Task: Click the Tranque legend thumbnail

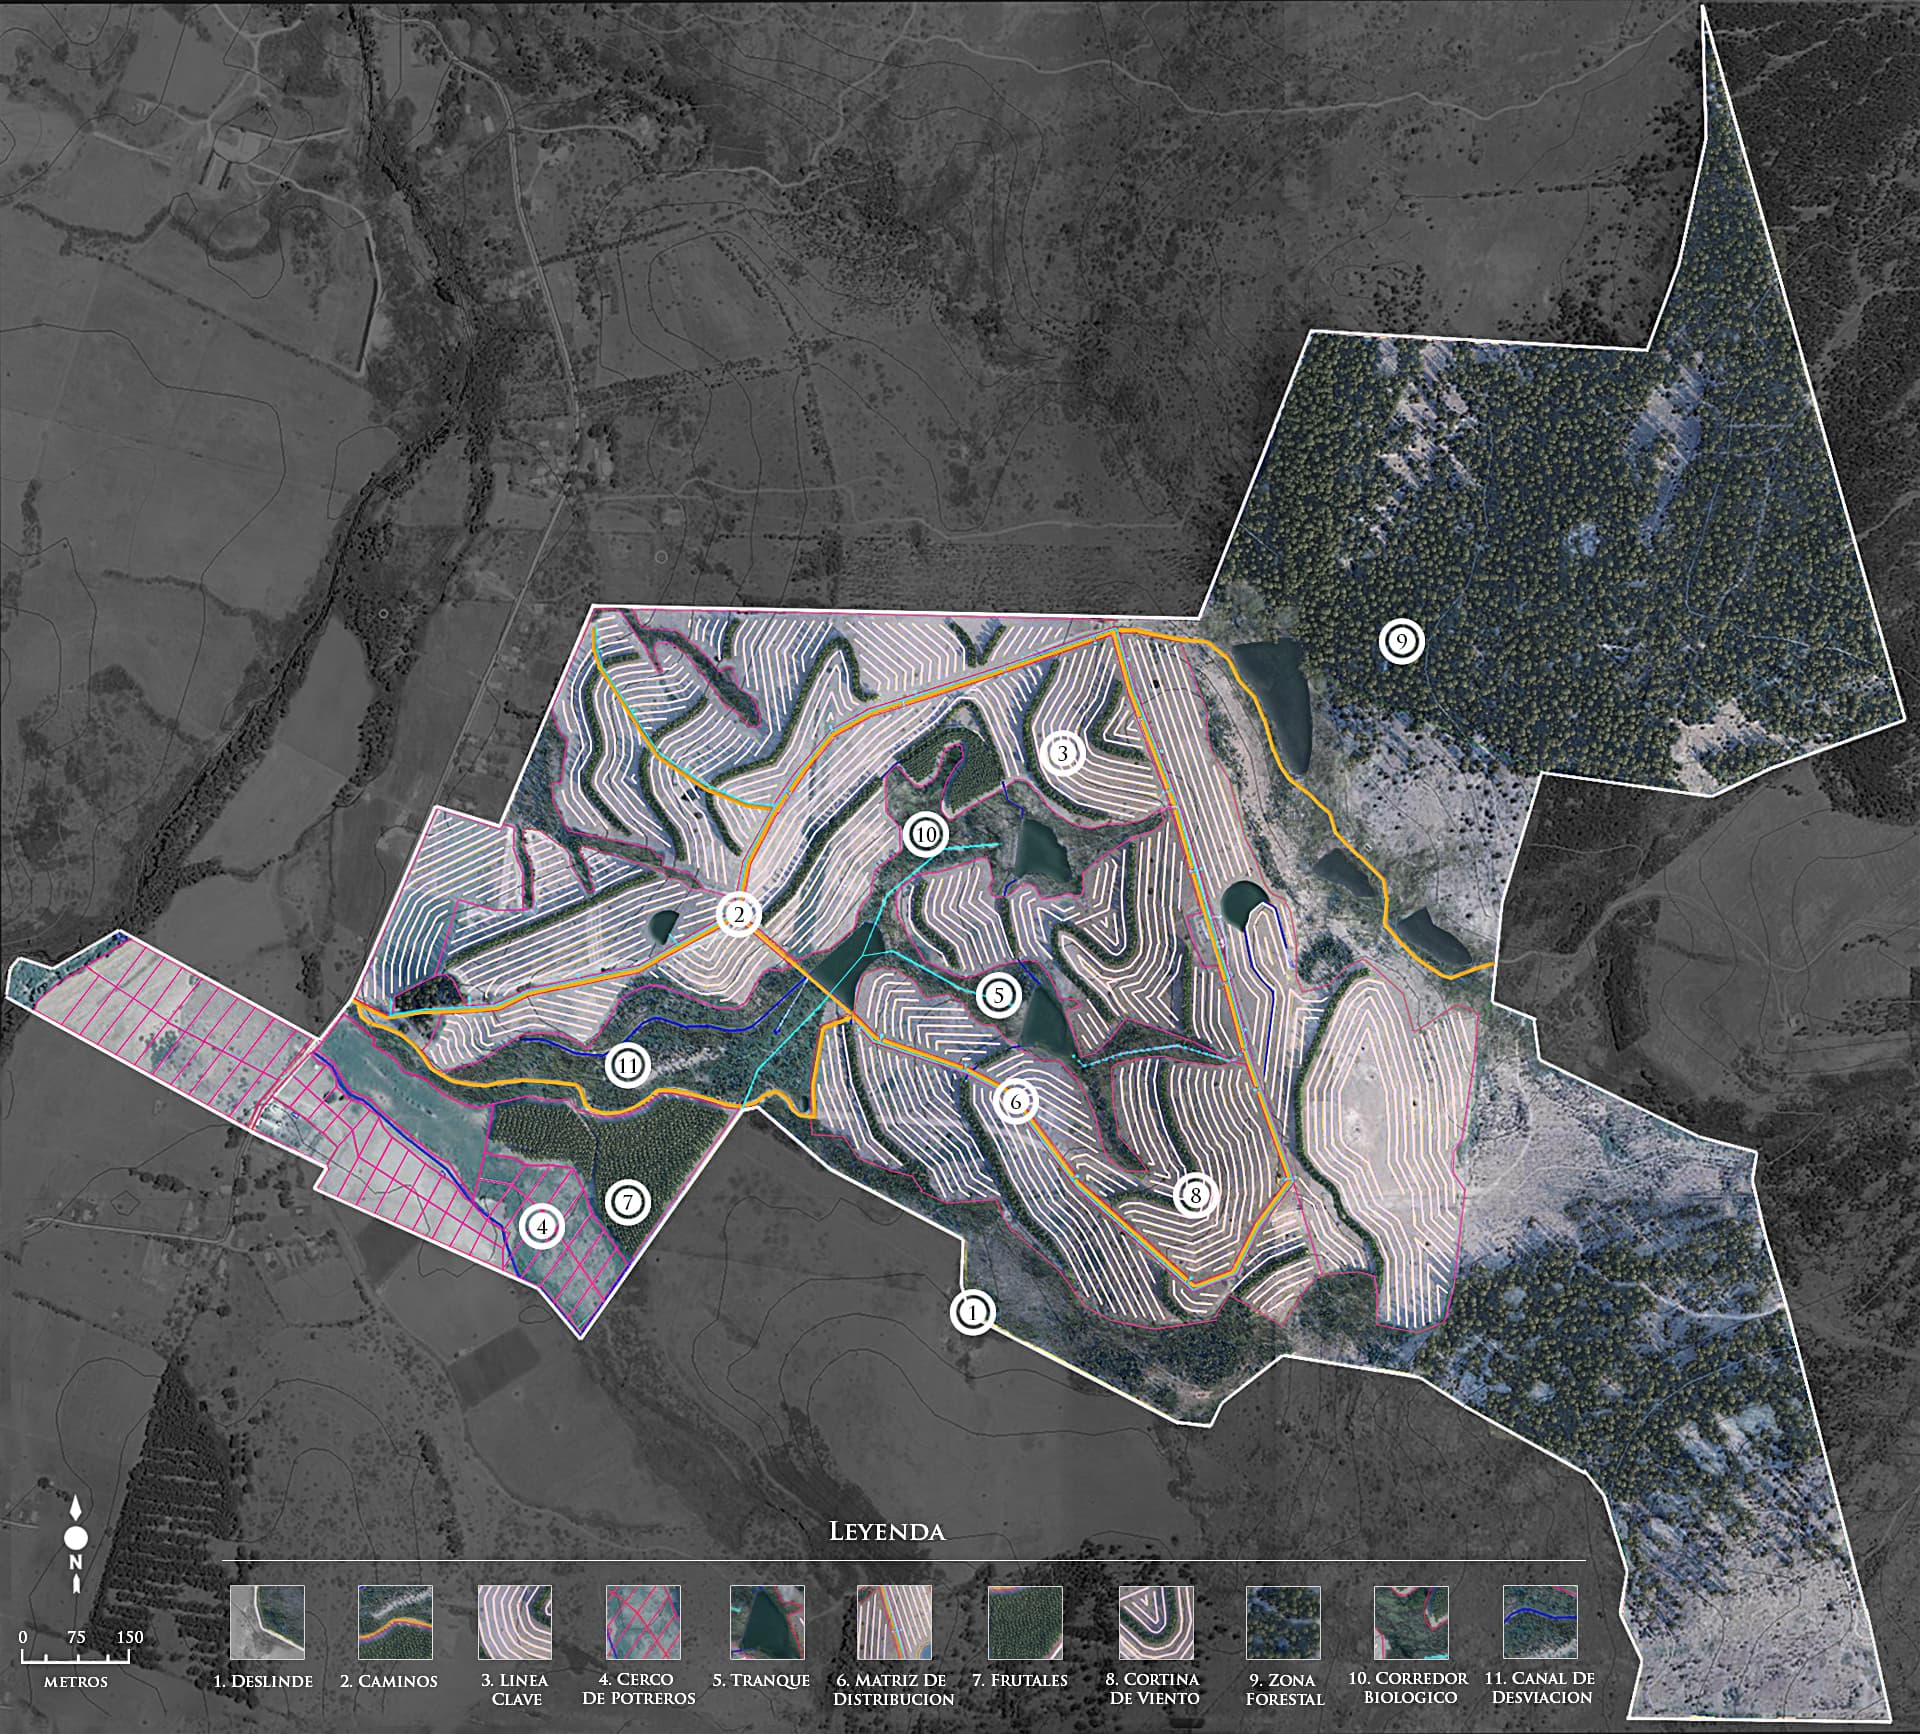Action: coord(767,1621)
